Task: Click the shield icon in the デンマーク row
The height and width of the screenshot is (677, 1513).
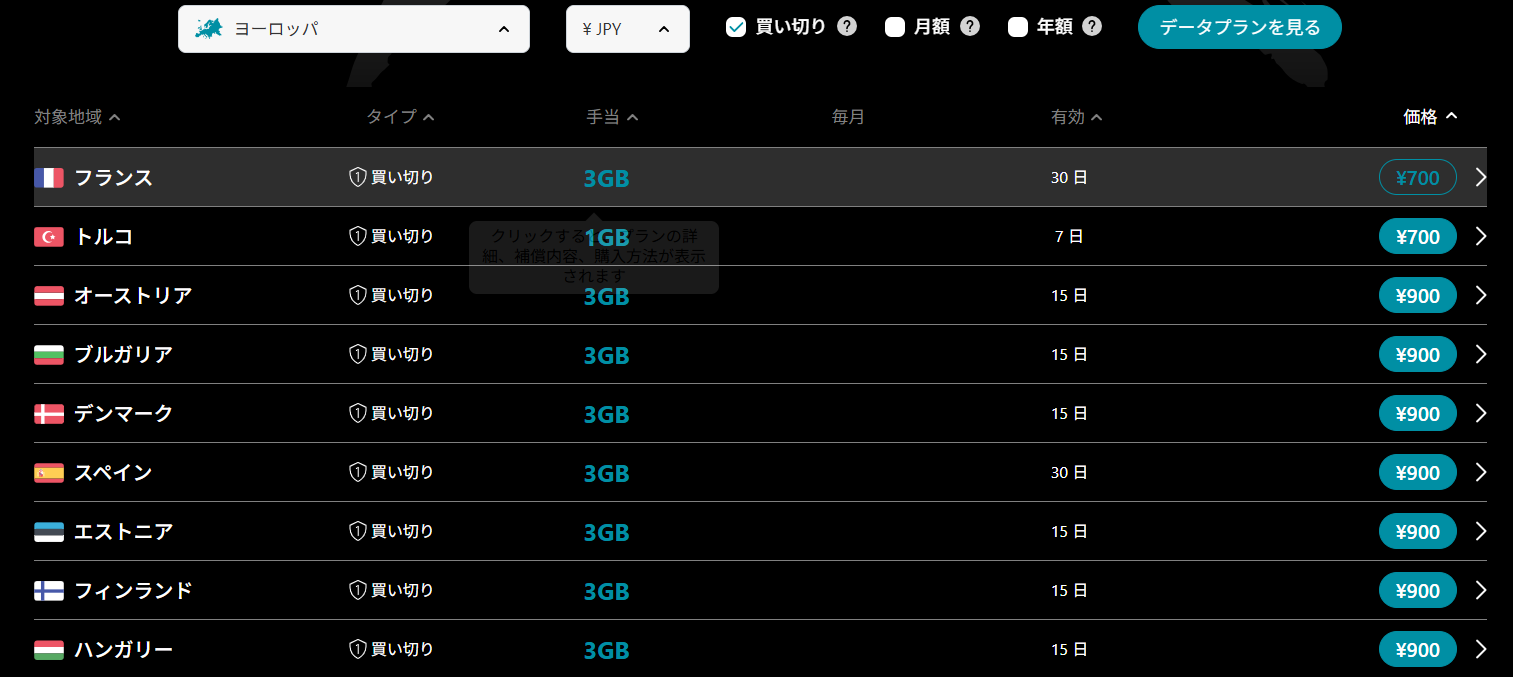Action: (357, 413)
